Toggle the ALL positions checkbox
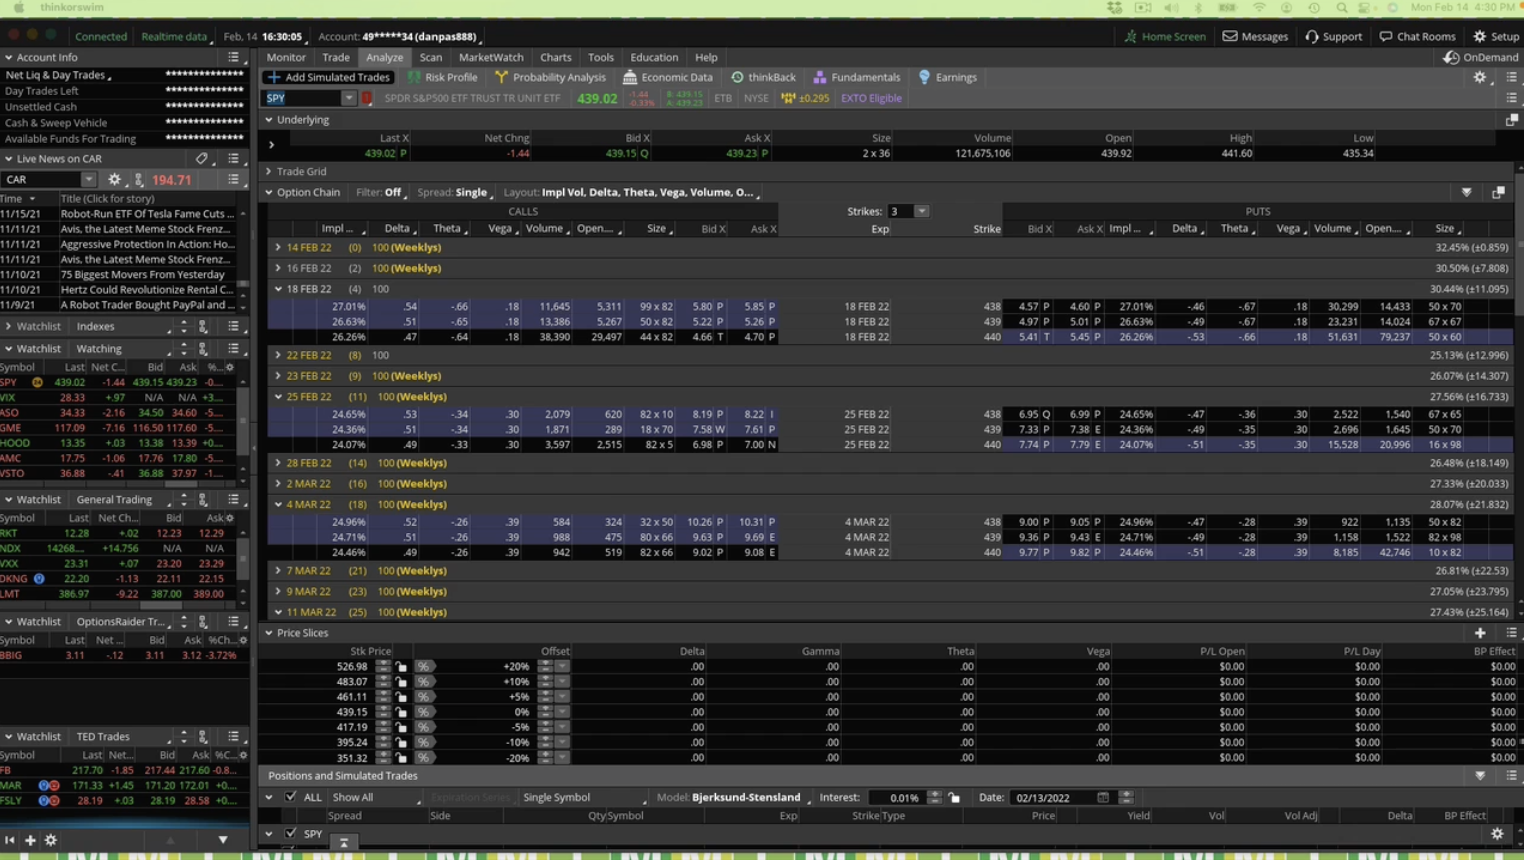 [x=291, y=797]
